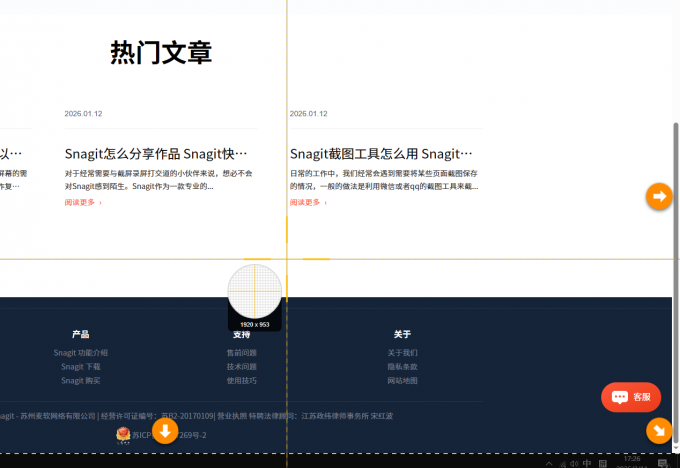Click the 2026.01.12 date above Snagit怎么分享作品
Viewport: 680px width, 468px height.
83,114
